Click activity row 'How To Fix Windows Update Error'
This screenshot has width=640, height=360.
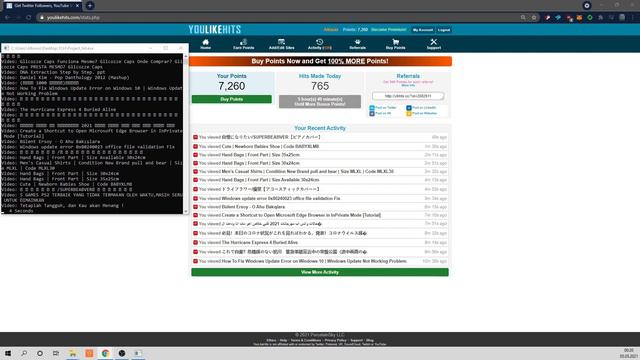coord(320,261)
